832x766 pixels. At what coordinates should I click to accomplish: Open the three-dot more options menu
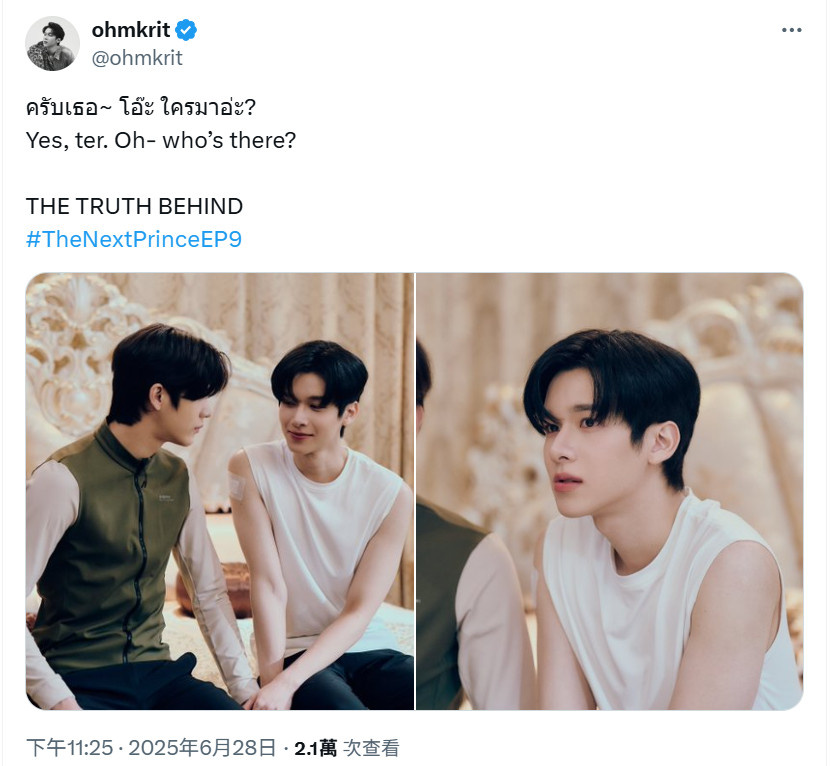pos(791,30)
